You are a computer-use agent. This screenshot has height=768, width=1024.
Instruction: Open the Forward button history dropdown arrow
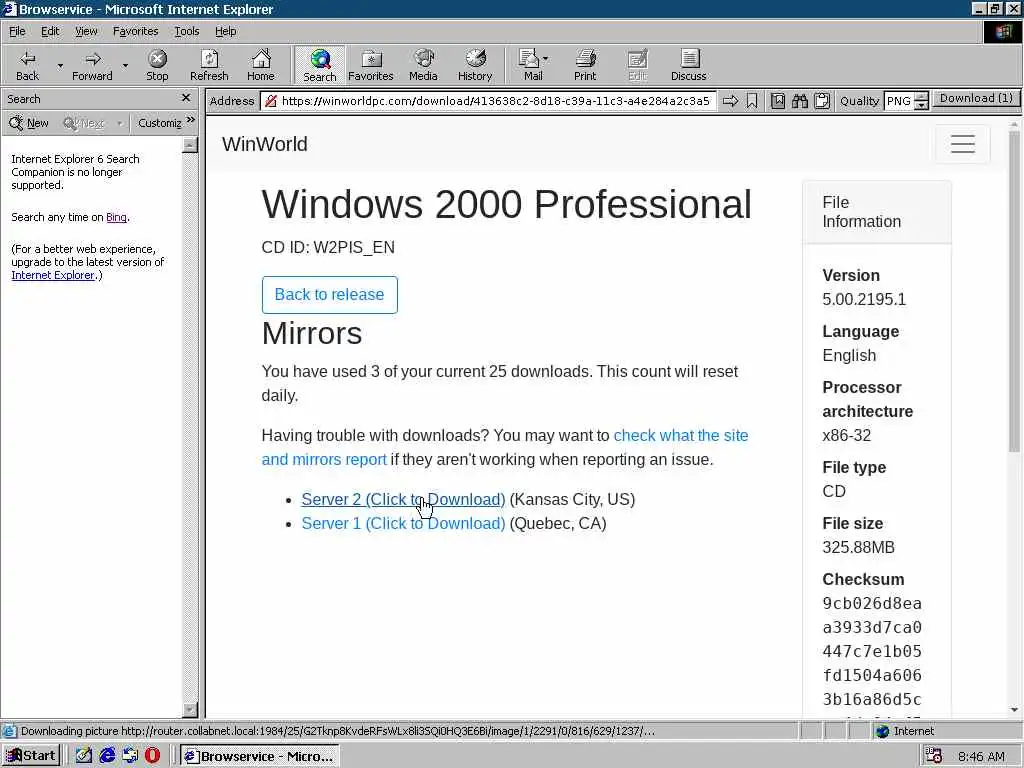tap(125, 65)
